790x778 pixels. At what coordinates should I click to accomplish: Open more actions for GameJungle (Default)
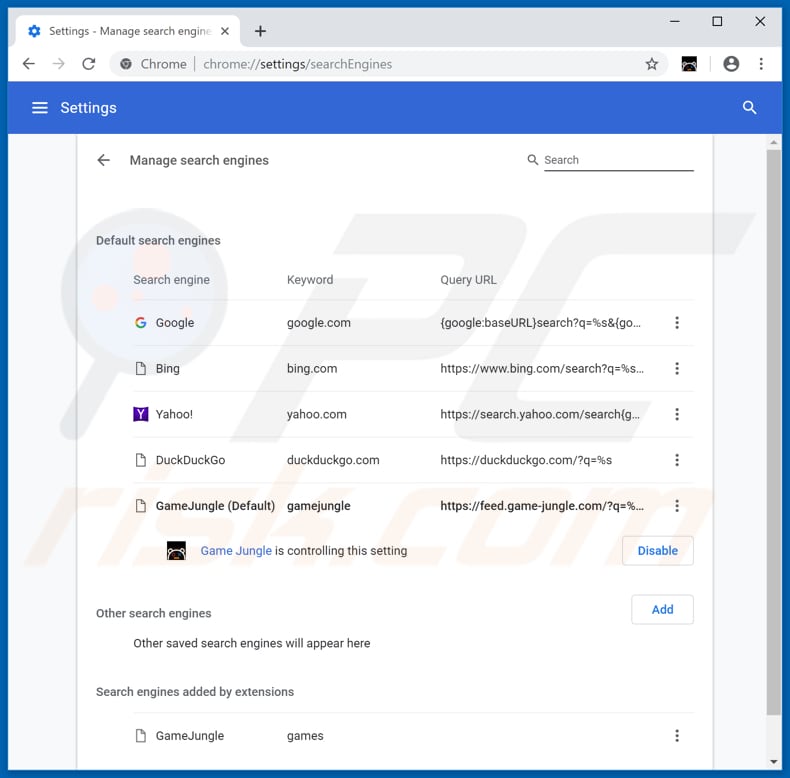(x=677, y=506)
